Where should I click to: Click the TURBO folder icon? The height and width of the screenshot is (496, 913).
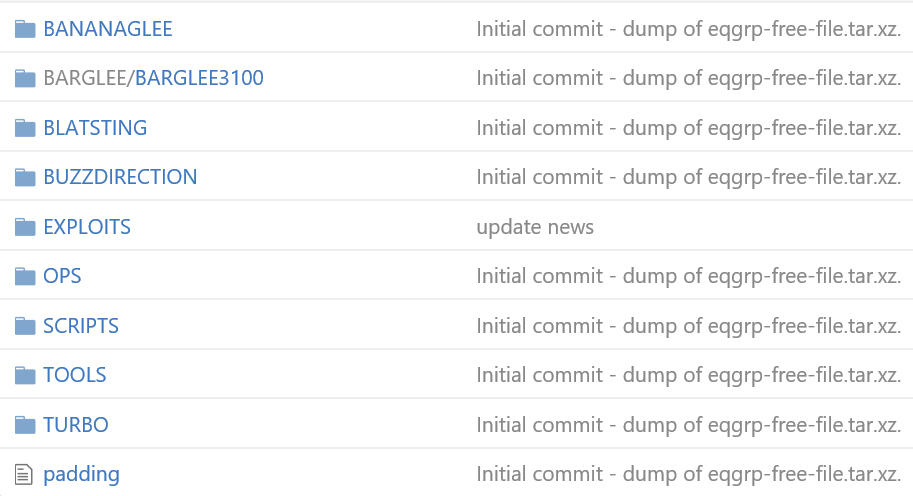(24, 425)
